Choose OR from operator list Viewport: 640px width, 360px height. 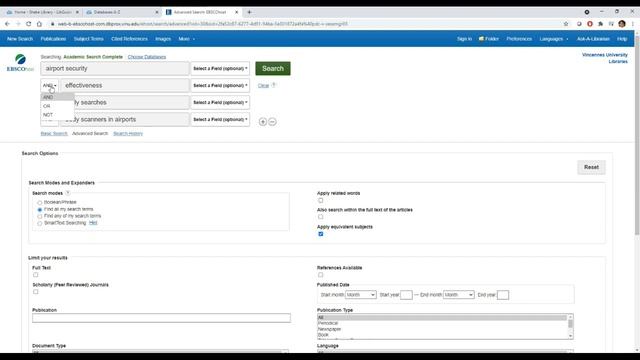(57, 106)
